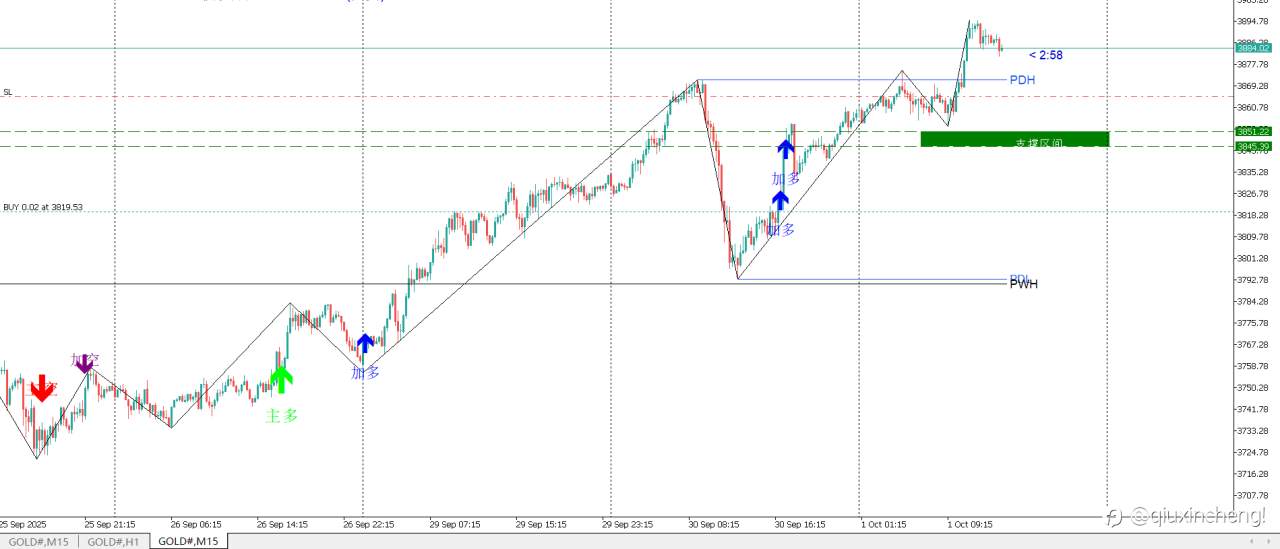Click price axis value 3826.78

pyautogui.click(x=1254, y=194)
